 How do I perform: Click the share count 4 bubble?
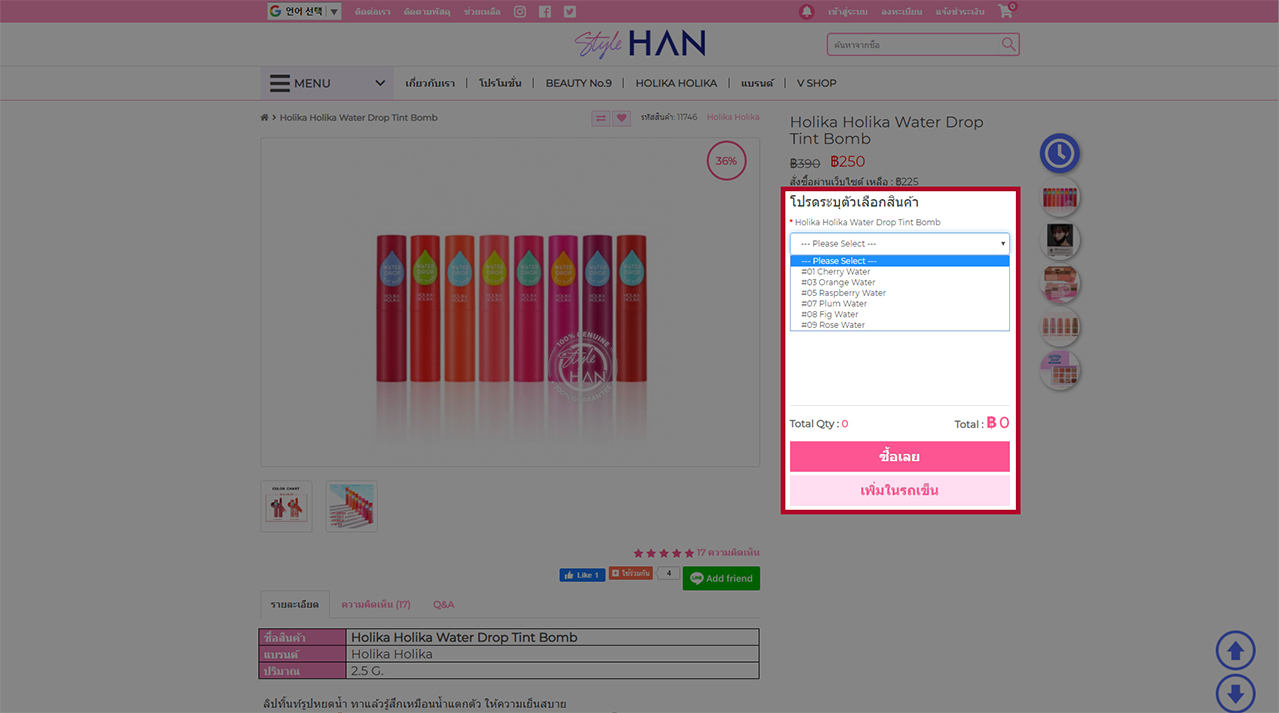pos(668,574)
